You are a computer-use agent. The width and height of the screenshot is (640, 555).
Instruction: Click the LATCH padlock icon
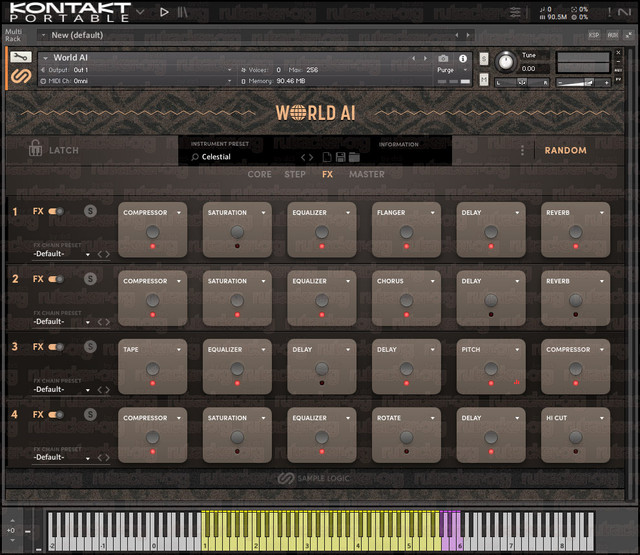pyautogui.click(x=35, y=148)
